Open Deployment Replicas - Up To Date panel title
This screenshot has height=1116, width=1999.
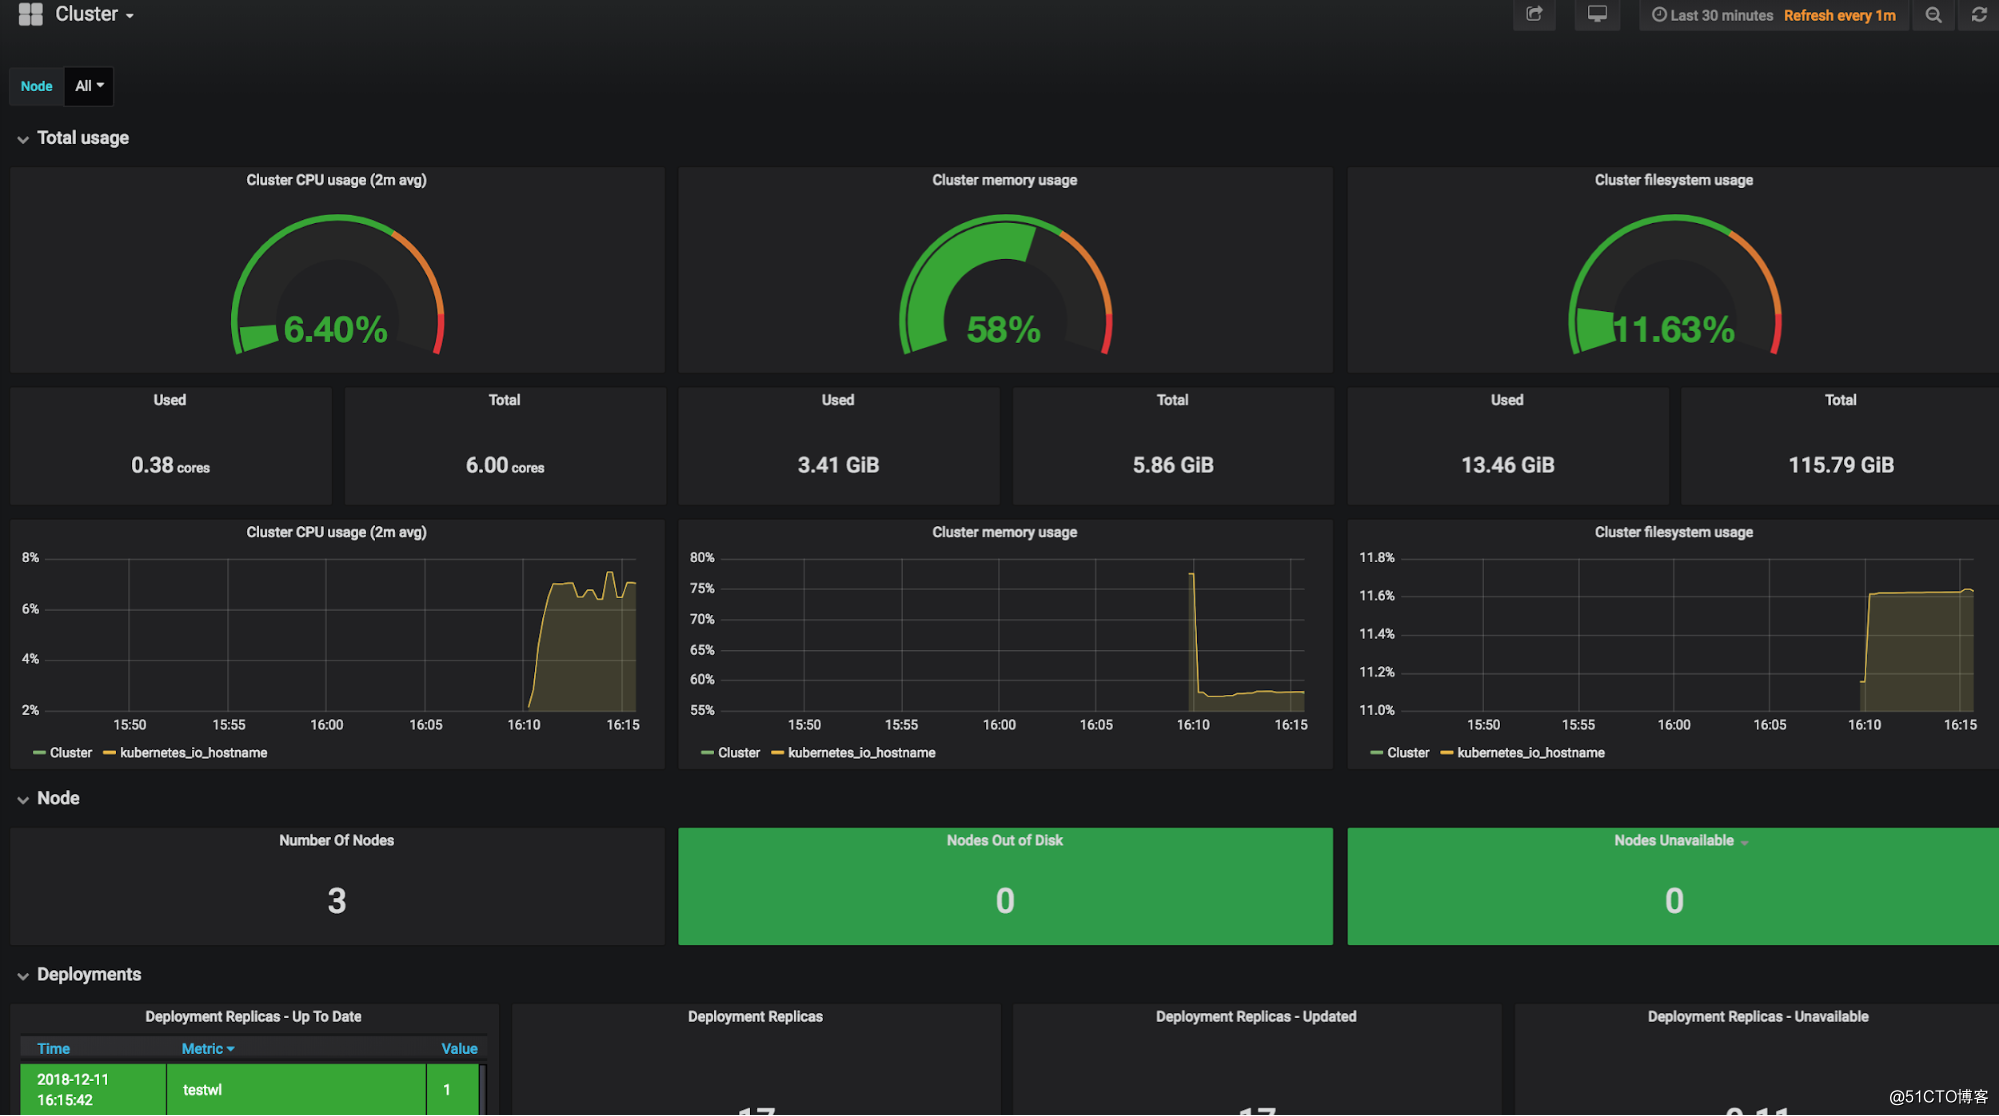[253, 1016]
